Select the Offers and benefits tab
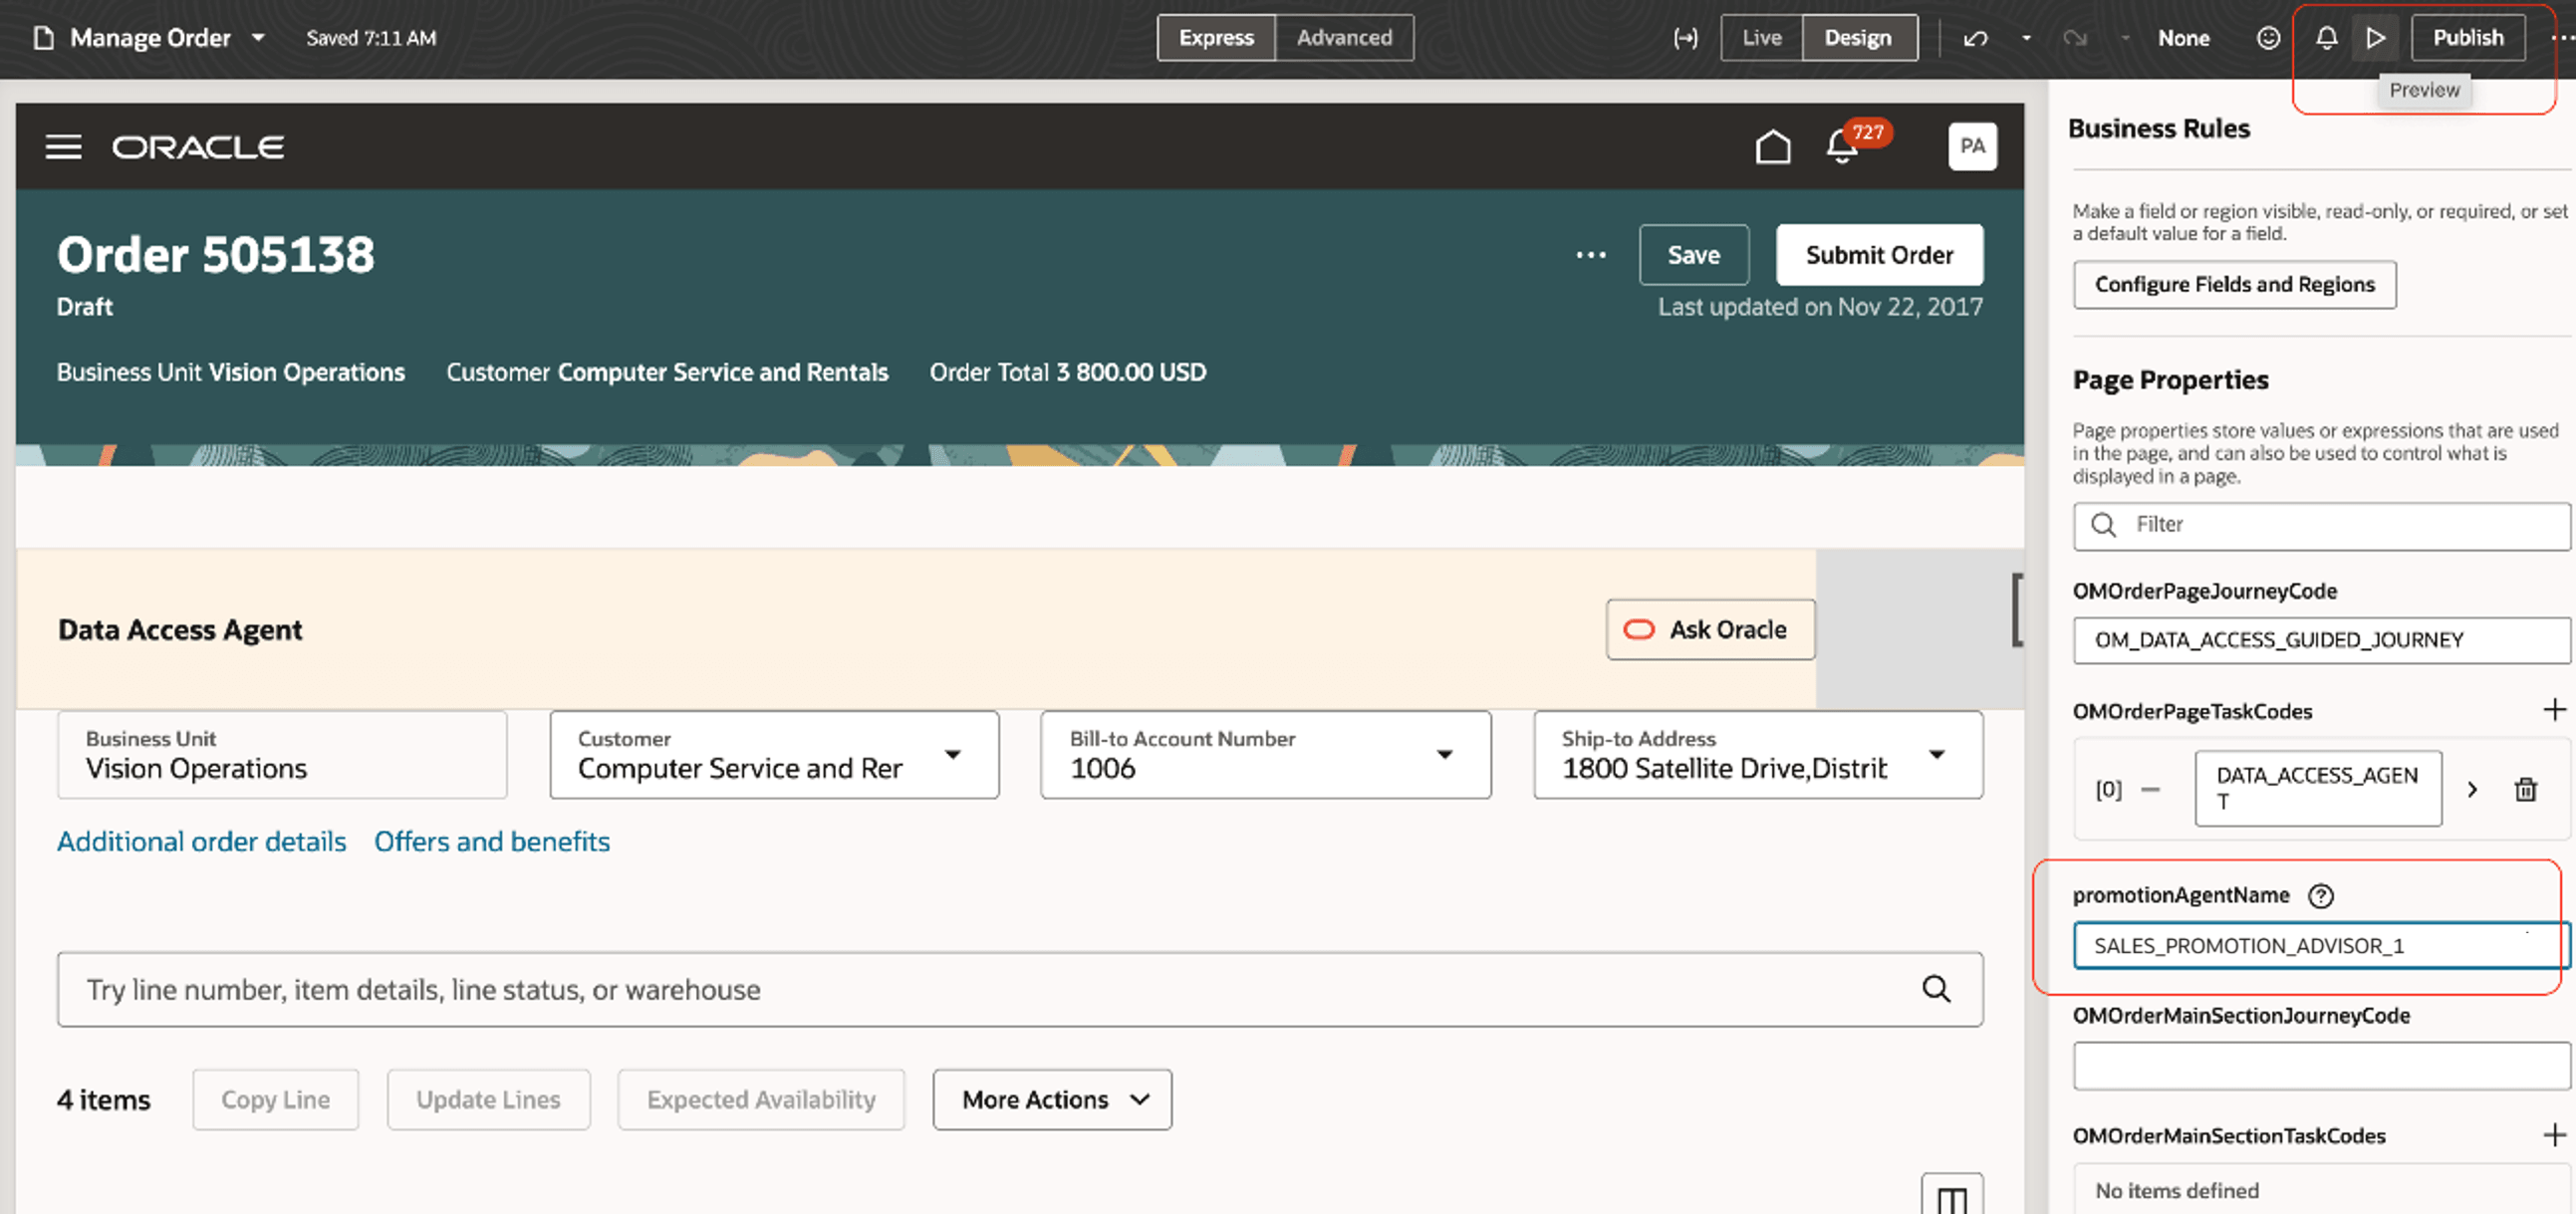The height and width of the screenshot is (1214, 2576). 491,841
